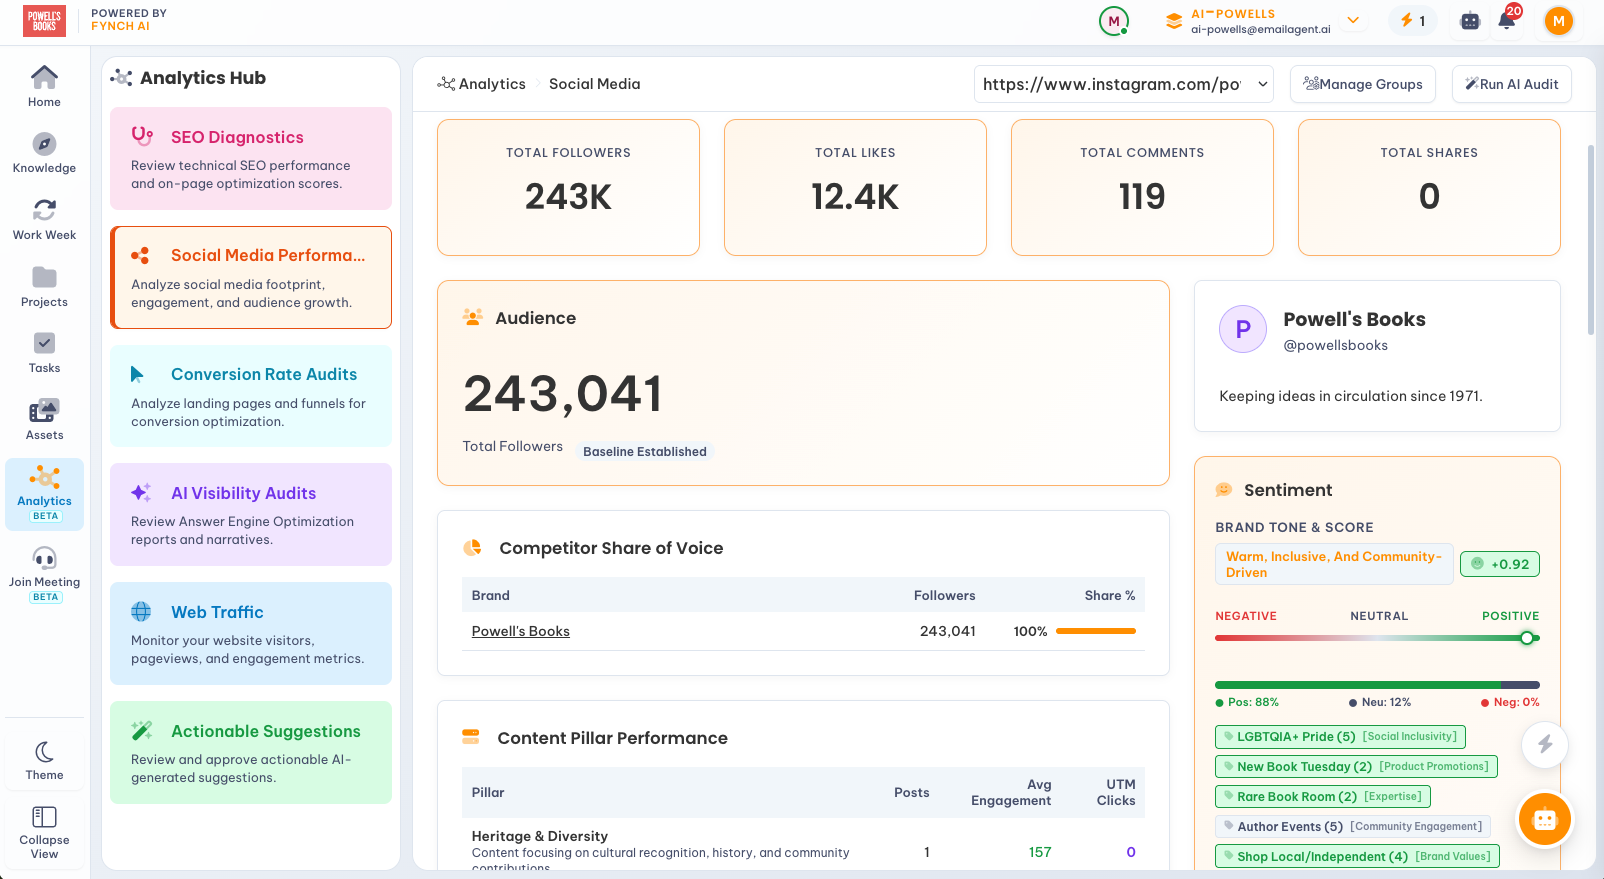Open the Instagram URL profile dropdown
Image resolution: width=1604 pixels, height=879 pixels.
(1124, 84)
